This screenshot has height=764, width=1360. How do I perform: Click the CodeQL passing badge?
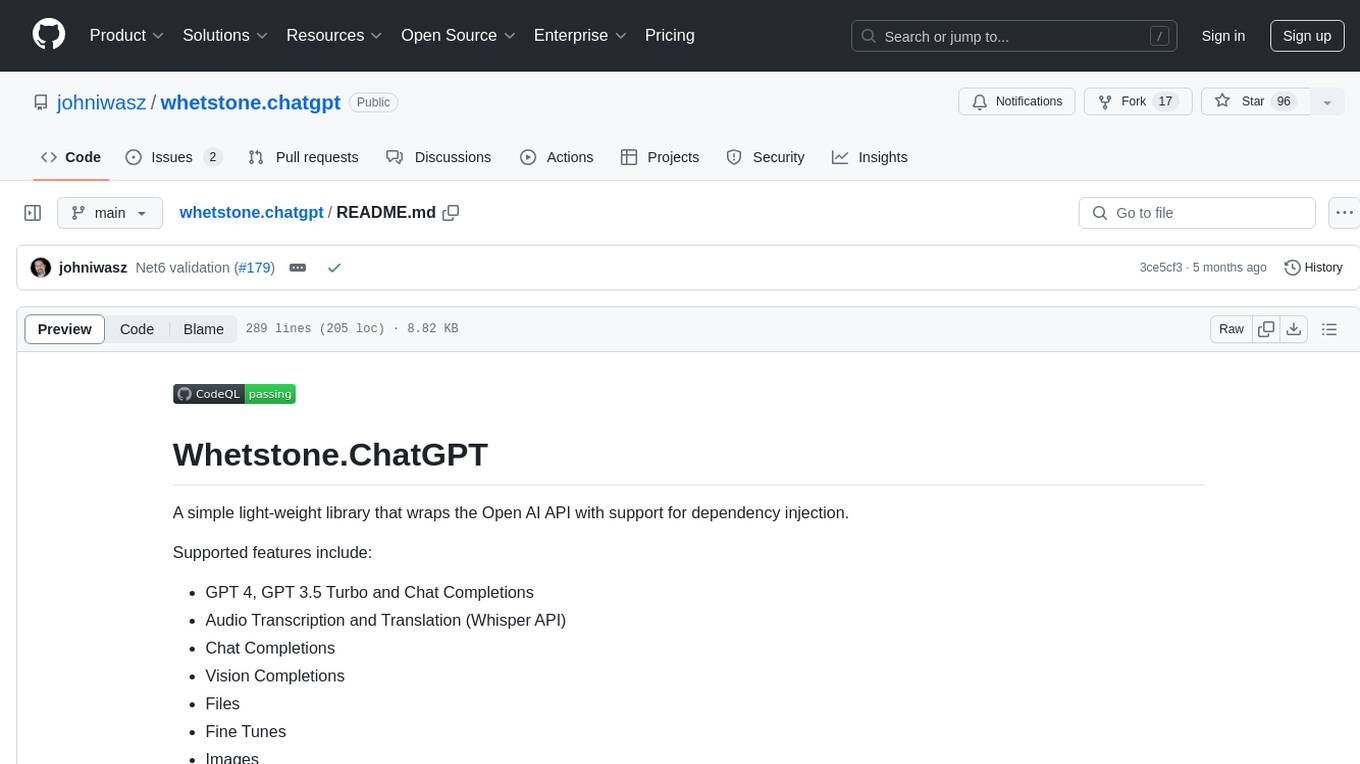pyautogui.click(x=234, y=394)
